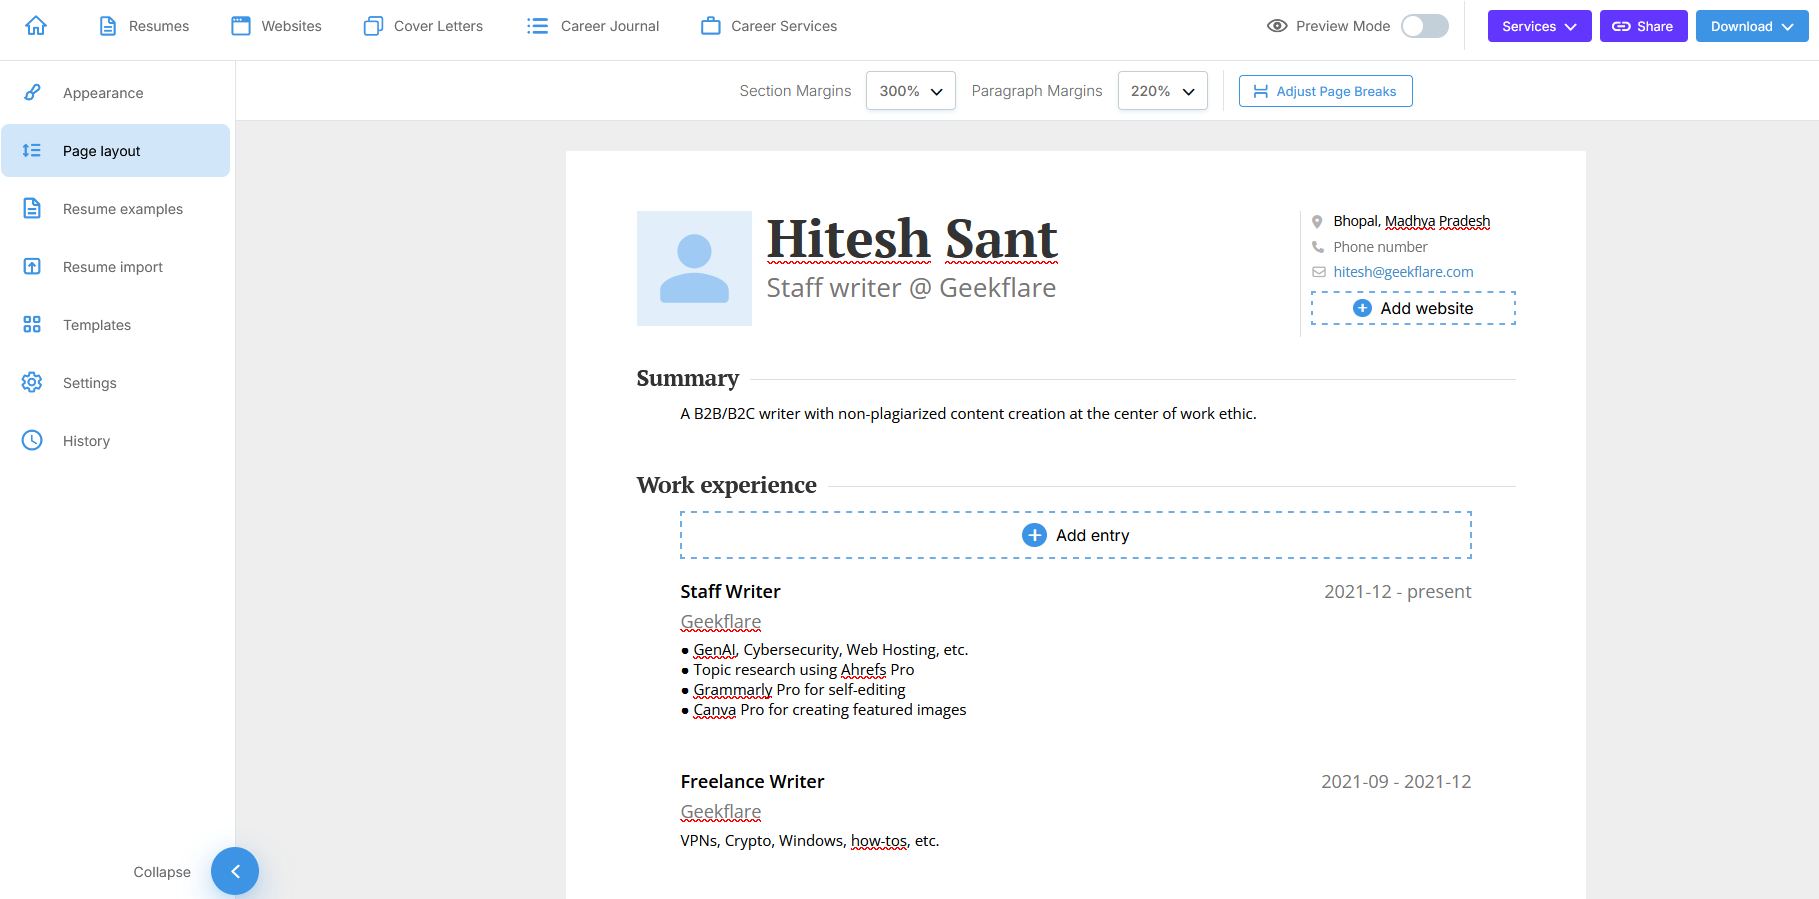Click the Resume examples document icon

click(x=32, y=208)
